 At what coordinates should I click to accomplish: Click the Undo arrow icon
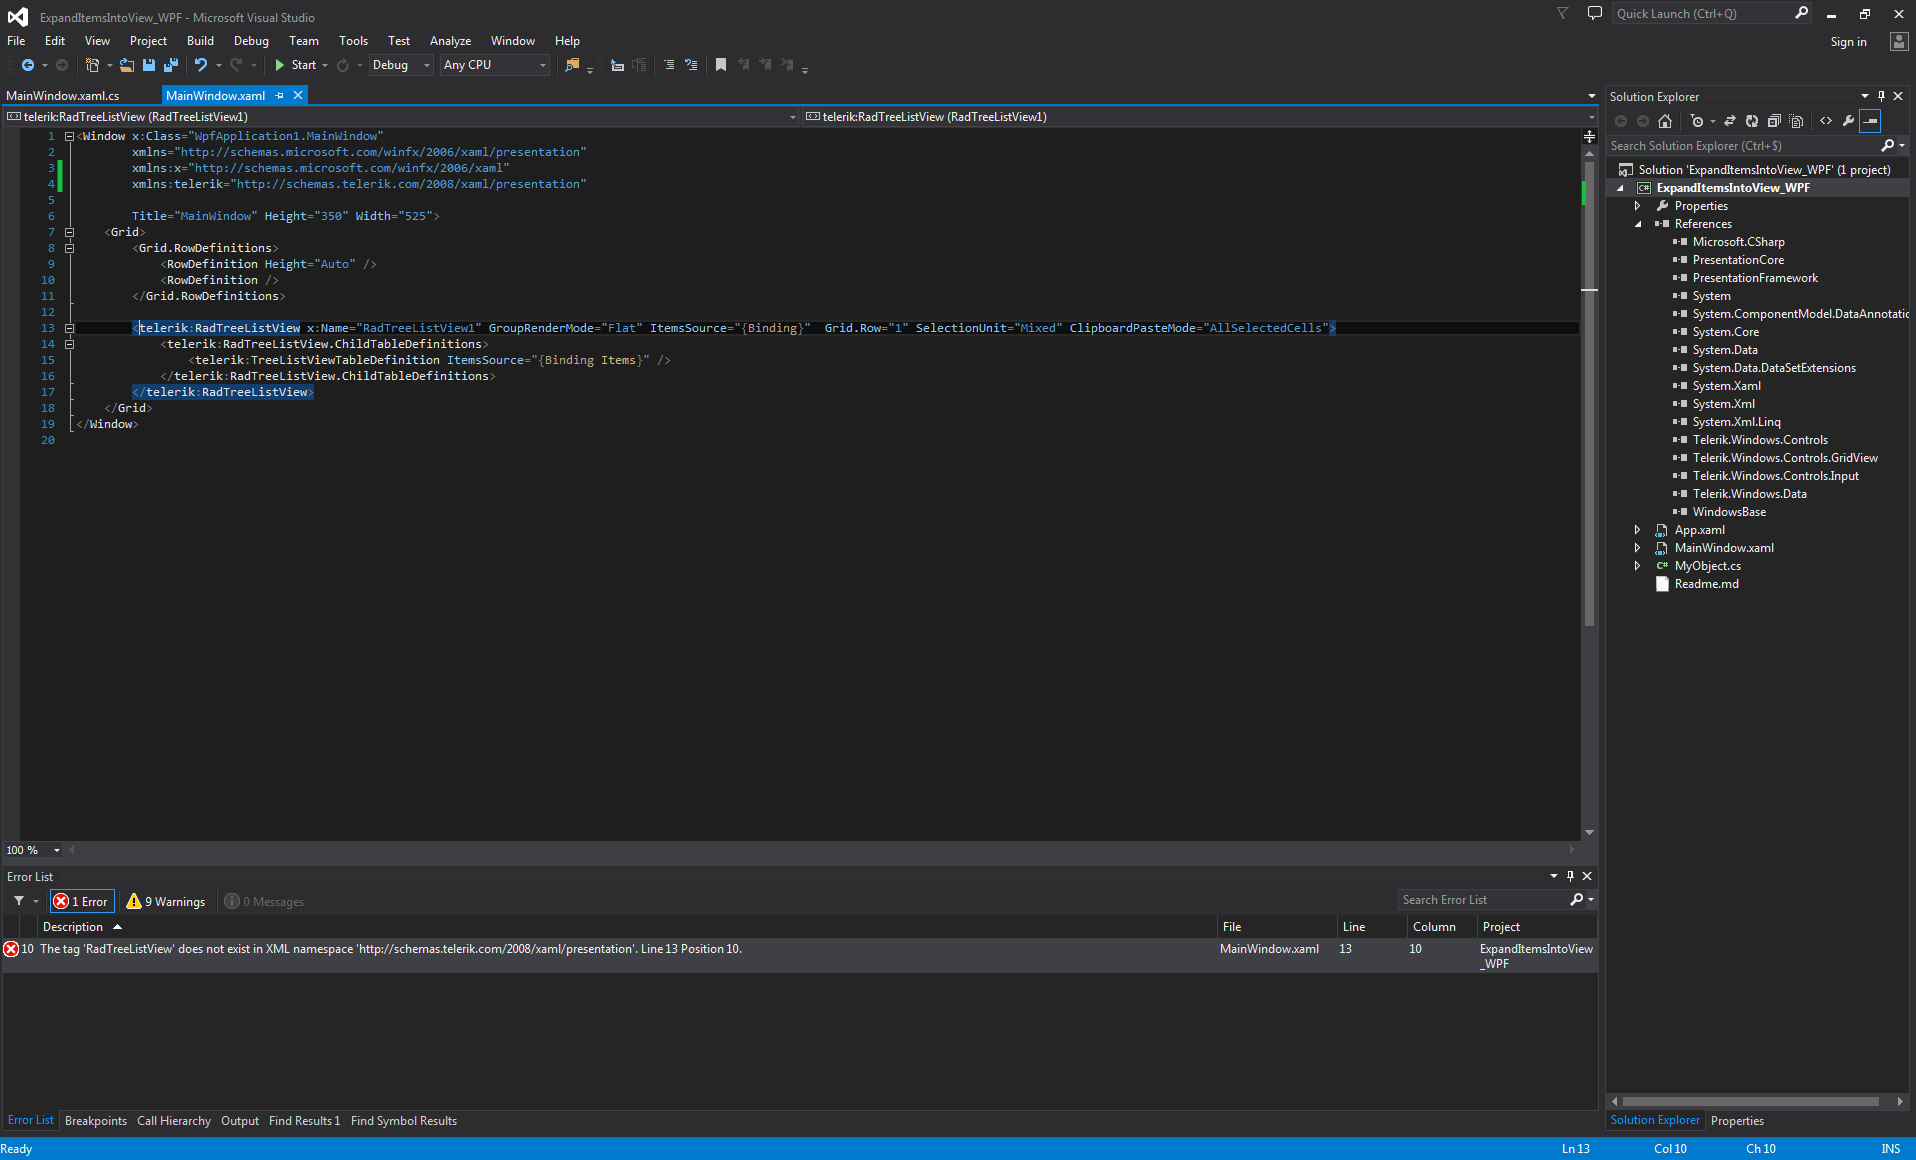(x=201, y=65)
